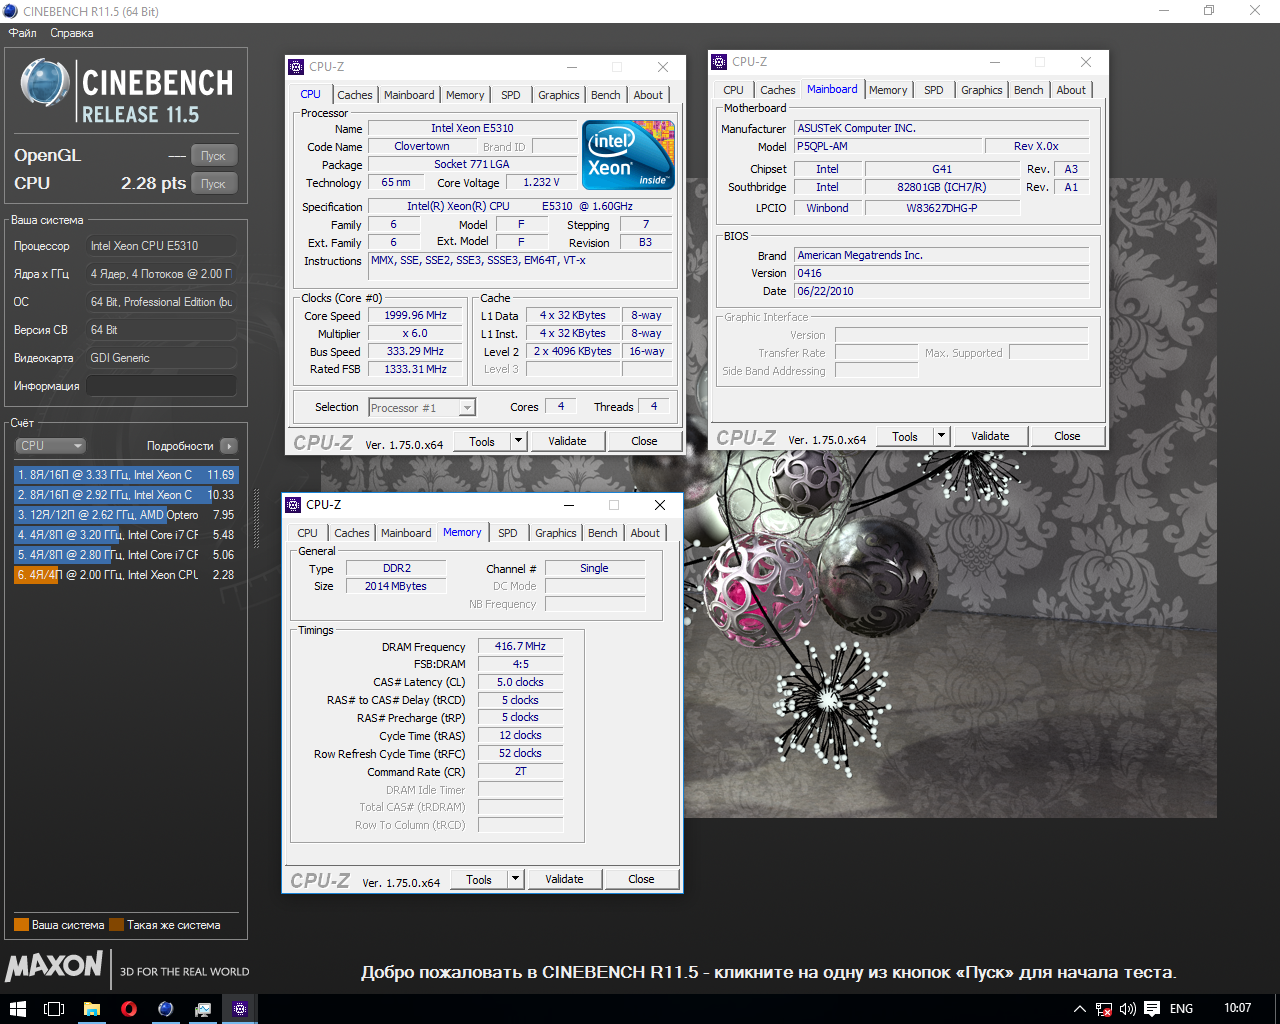Open the Файл menu
This screenshot has height=1024, width=1280.
coord(23,33)
